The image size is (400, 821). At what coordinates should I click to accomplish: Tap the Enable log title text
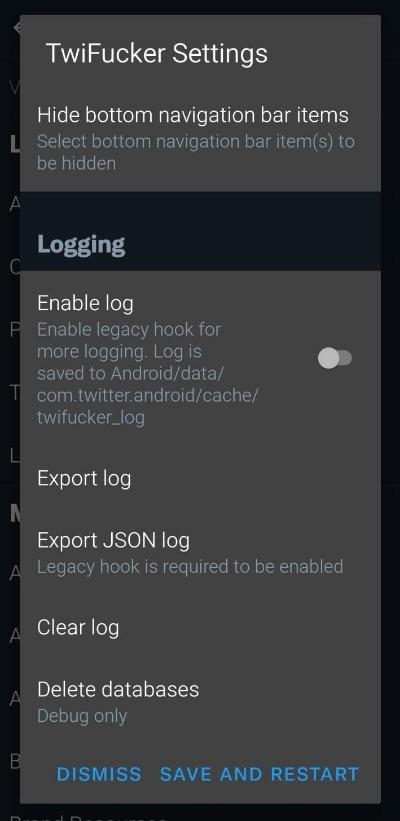click(x=85, y=303)
